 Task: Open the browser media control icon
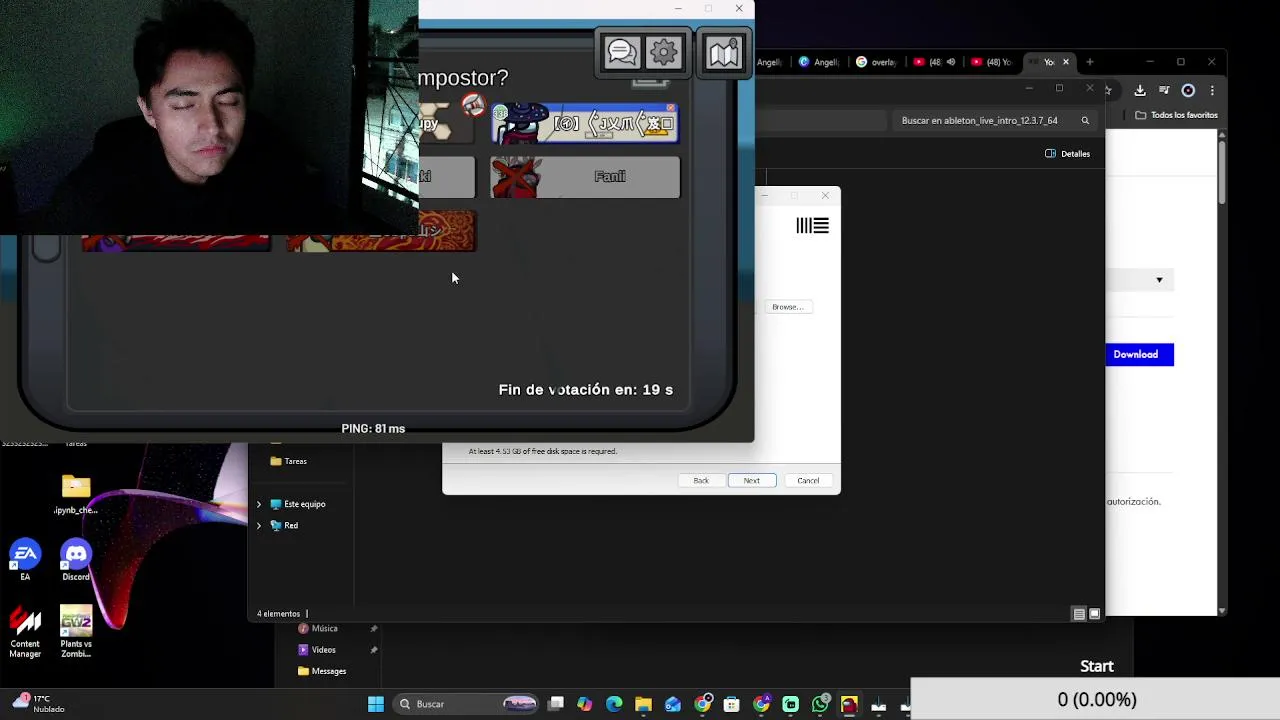point(1164,91)
